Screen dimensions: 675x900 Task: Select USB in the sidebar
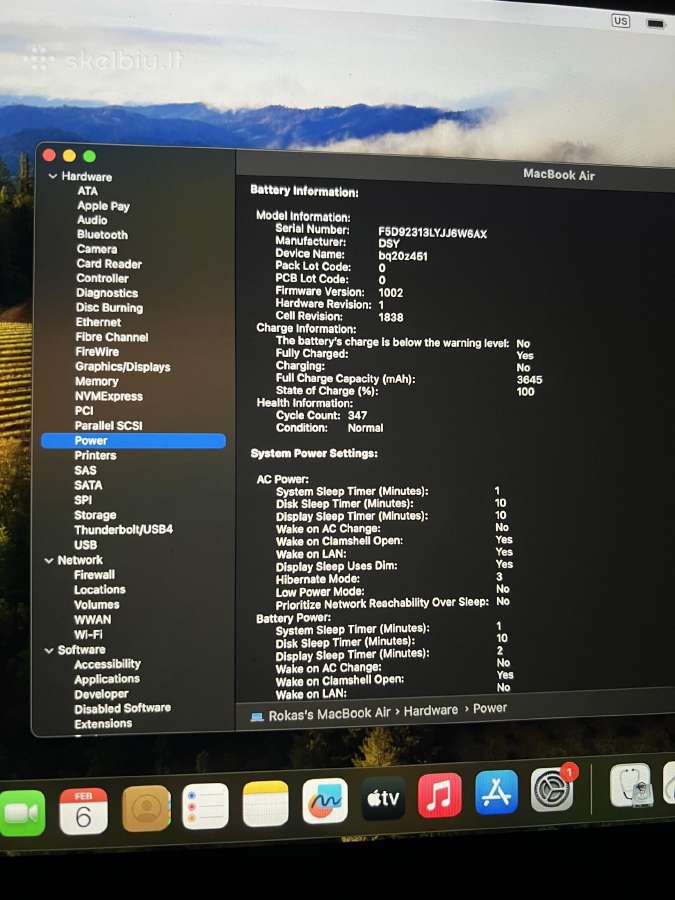[x=85, y=545]
